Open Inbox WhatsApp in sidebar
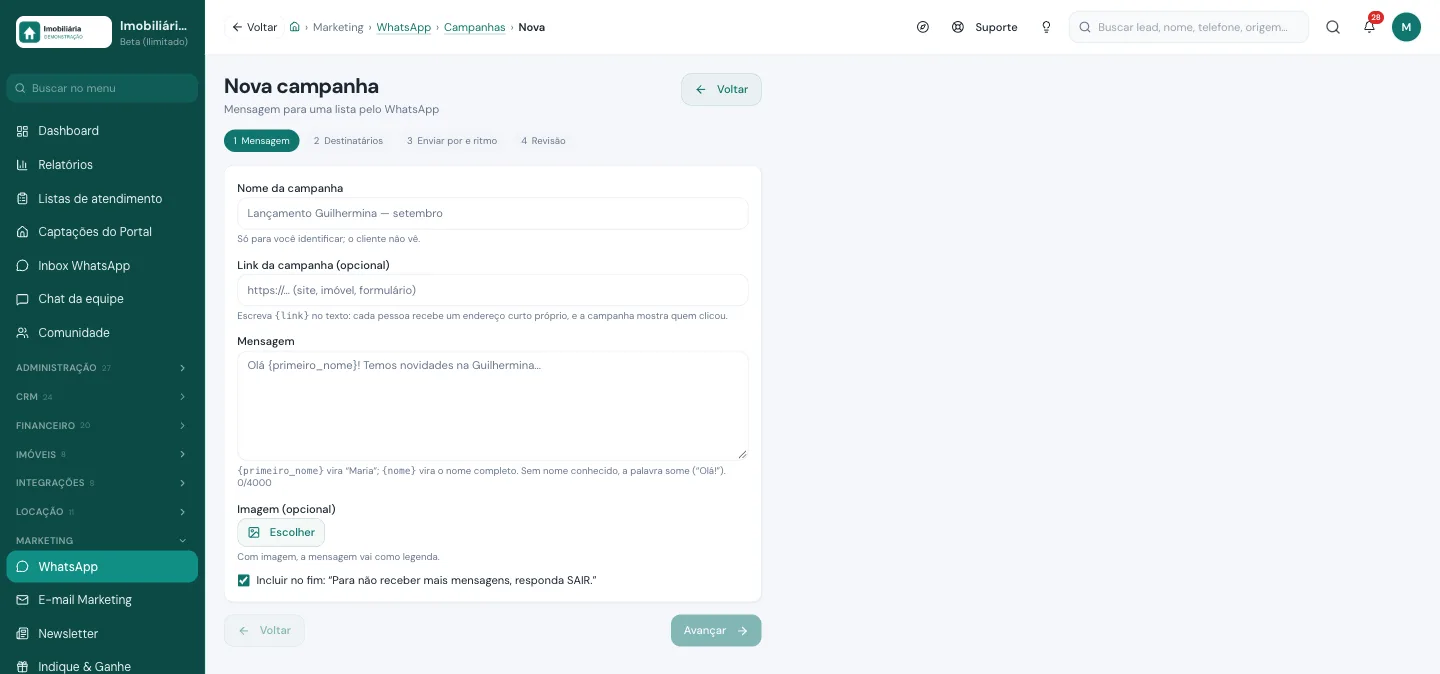 click(x=102, y=266)
